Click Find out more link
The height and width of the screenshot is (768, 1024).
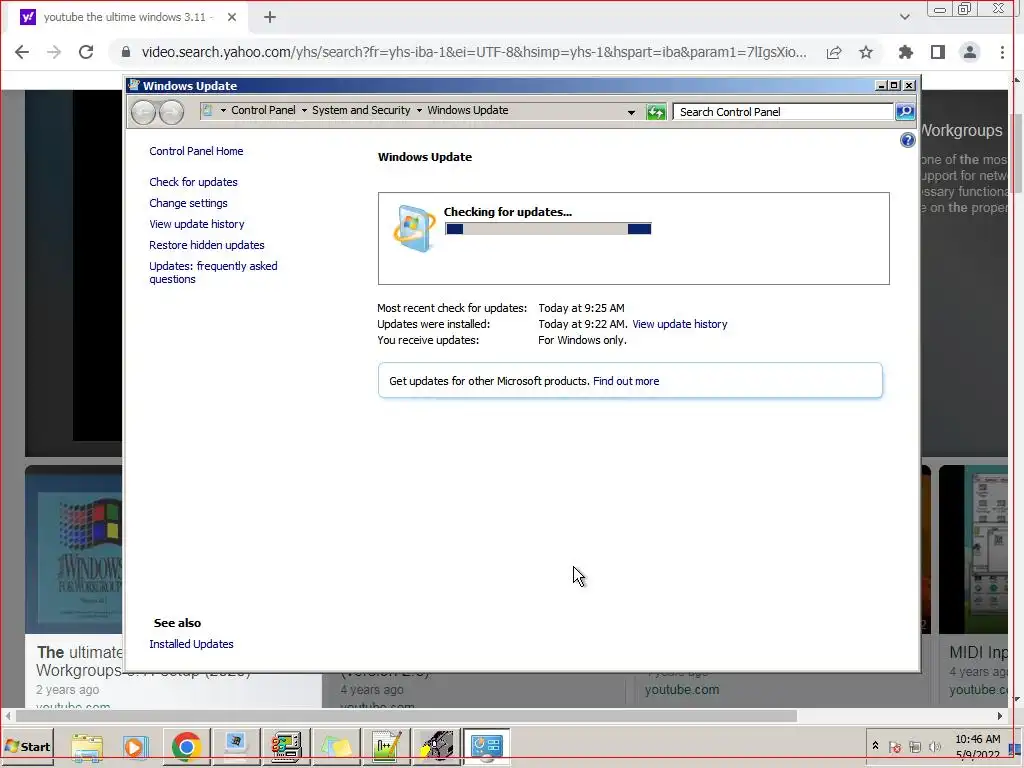pos(626,381)
